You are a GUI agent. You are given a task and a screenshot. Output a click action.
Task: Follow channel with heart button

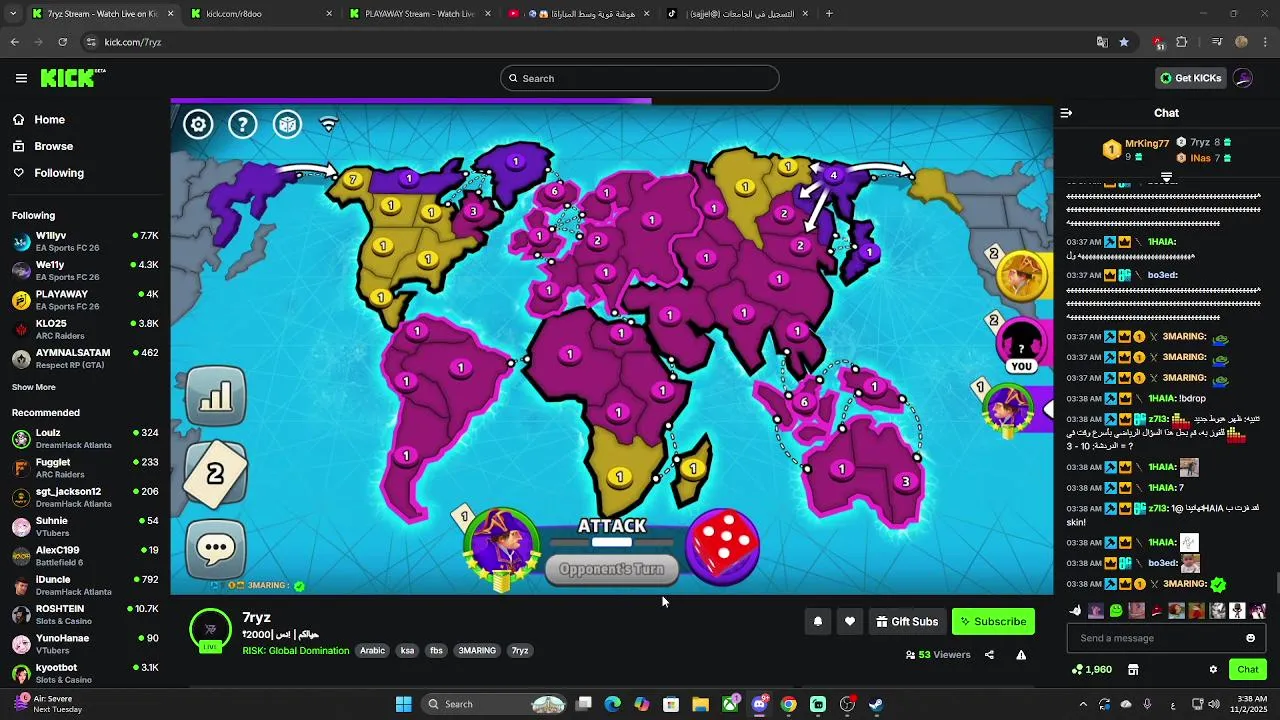point(850,621)
